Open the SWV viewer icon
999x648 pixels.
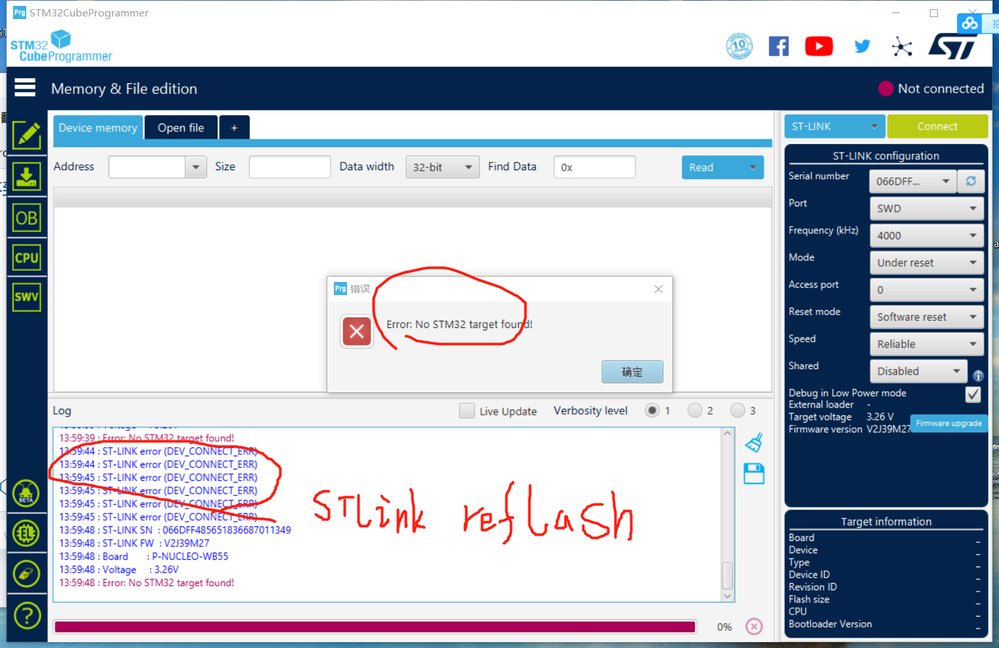[x=26, y=297]
